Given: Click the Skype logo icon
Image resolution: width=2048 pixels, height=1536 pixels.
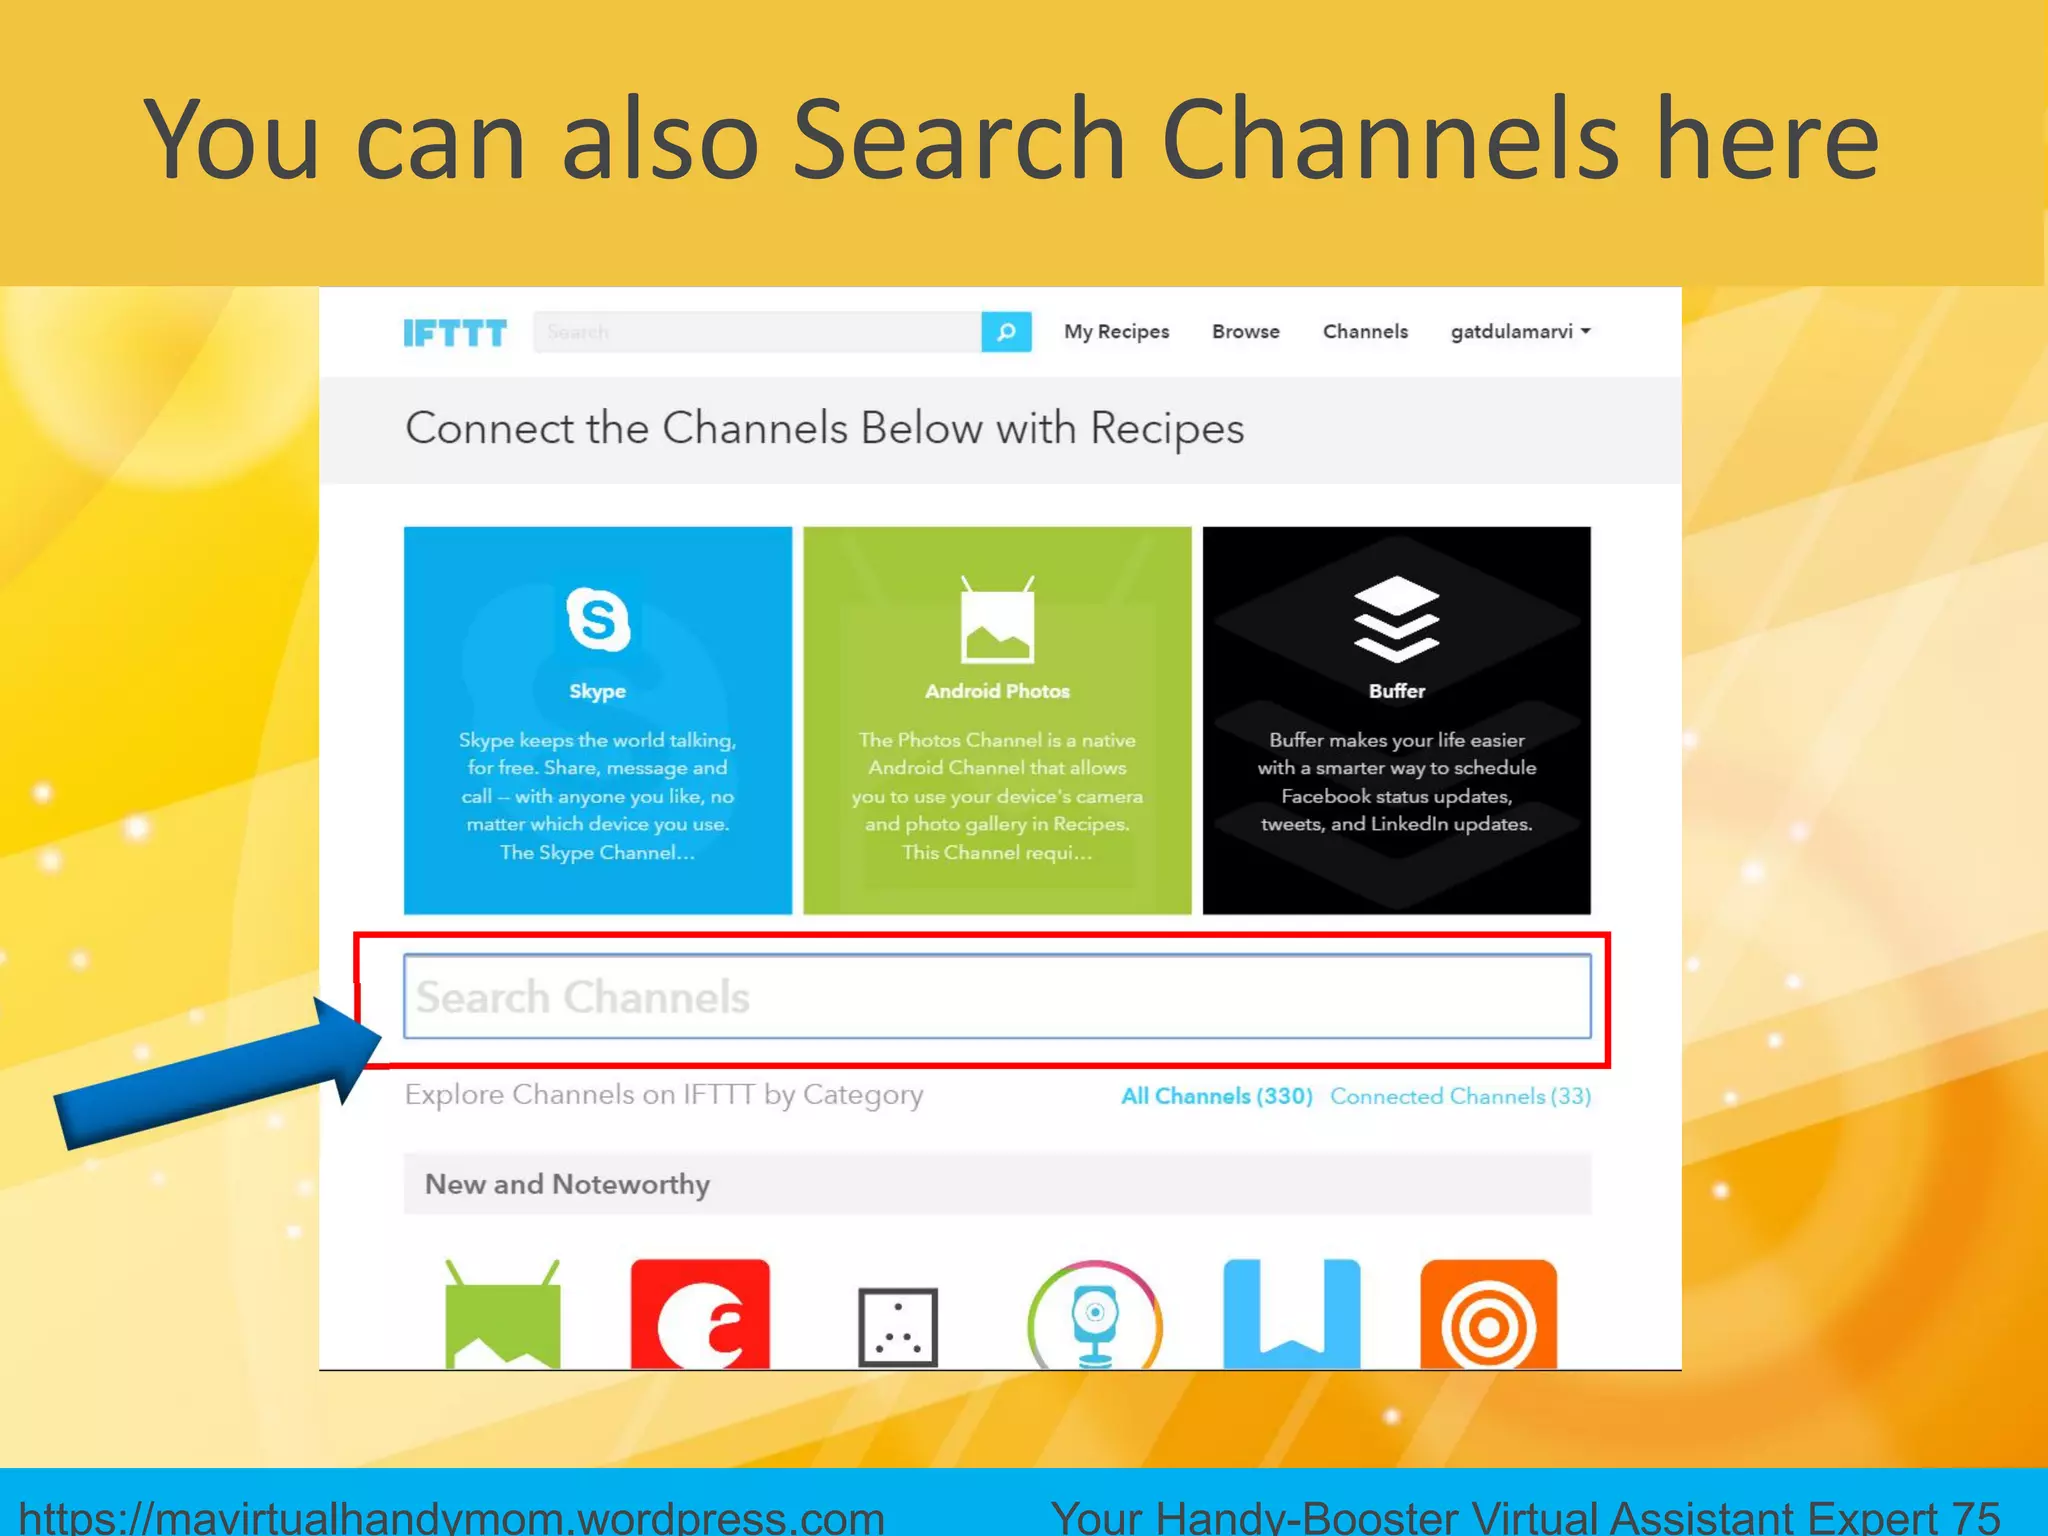Looking at the screenshot, I should coord(598,619).
